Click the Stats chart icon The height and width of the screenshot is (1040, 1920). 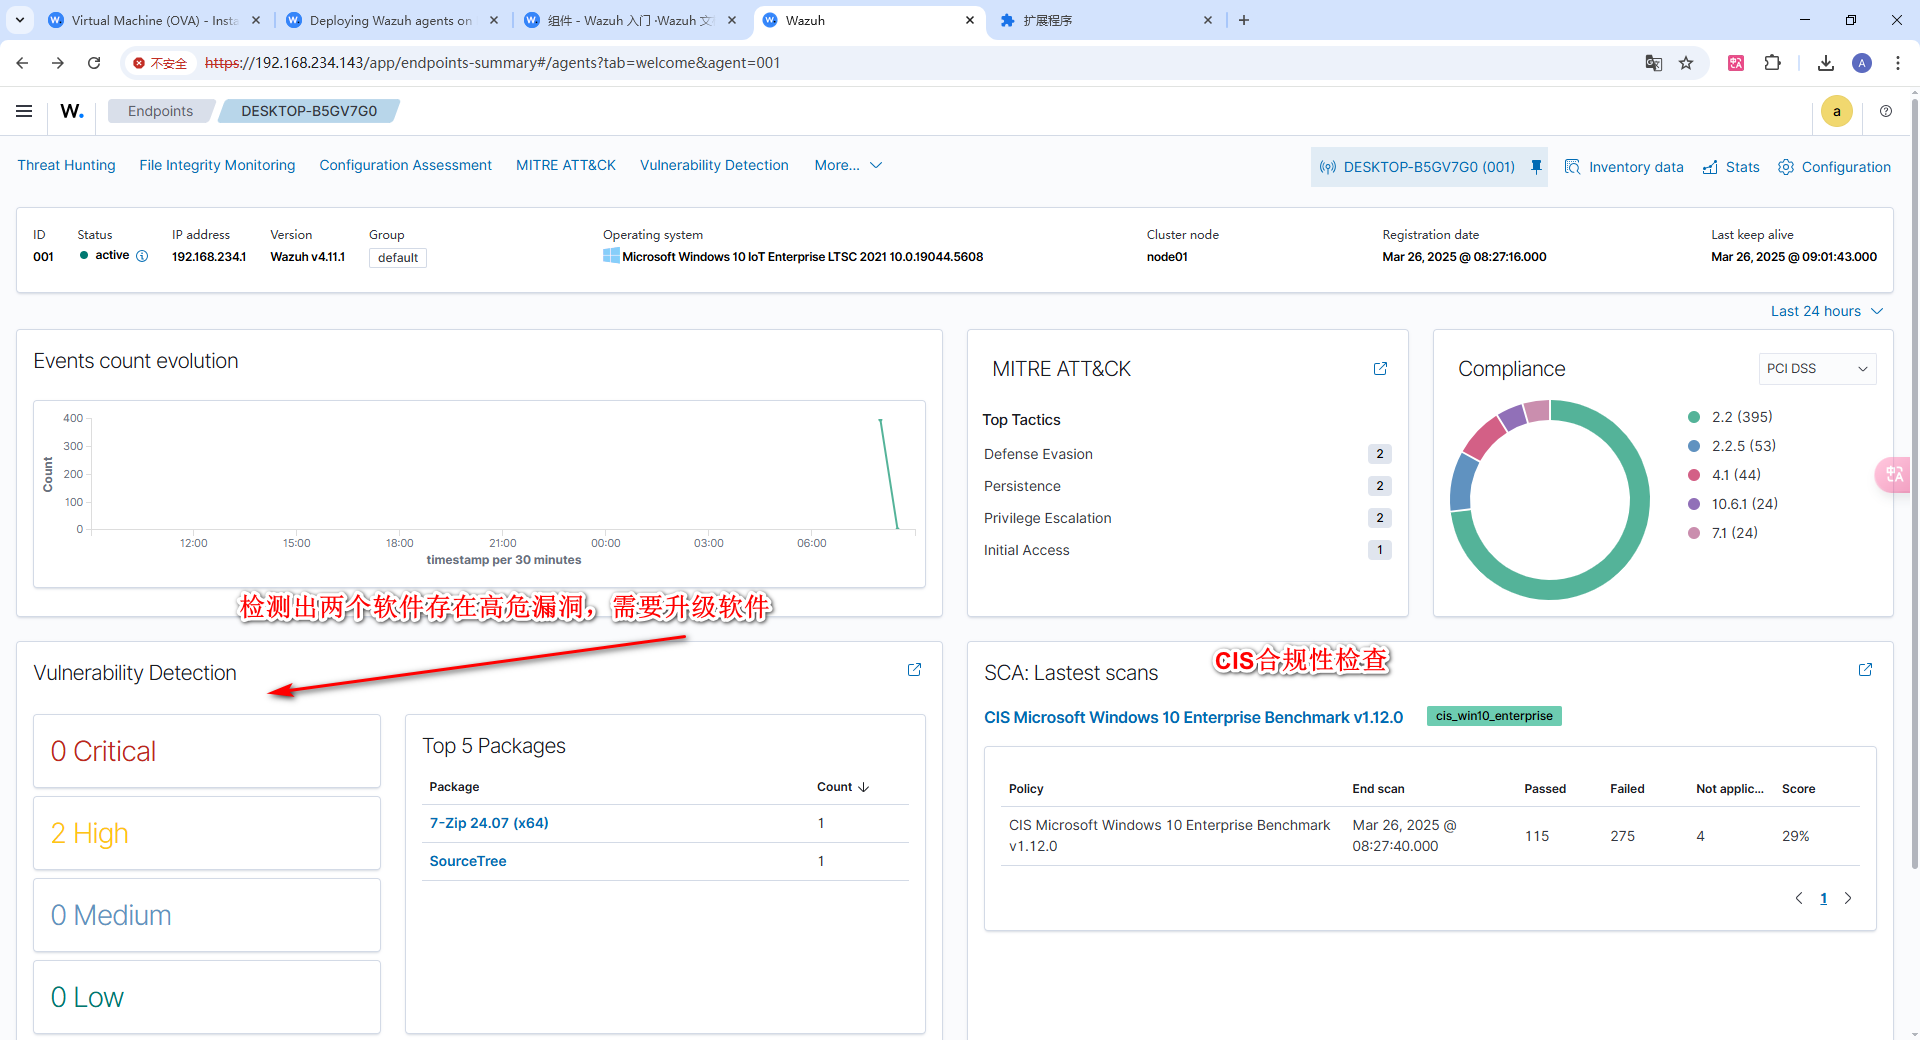pyautogui.click(x=1710, y=167)
